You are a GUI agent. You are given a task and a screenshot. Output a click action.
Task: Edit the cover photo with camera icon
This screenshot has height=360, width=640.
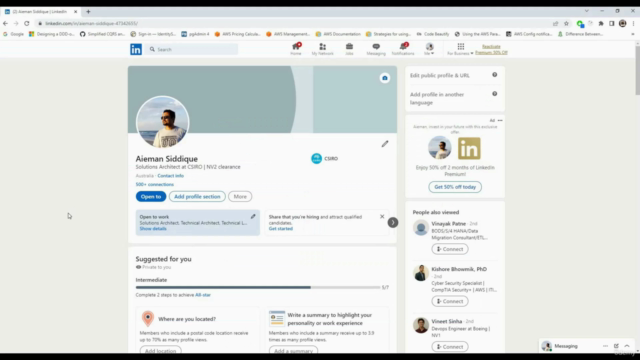tap(384, 78)
